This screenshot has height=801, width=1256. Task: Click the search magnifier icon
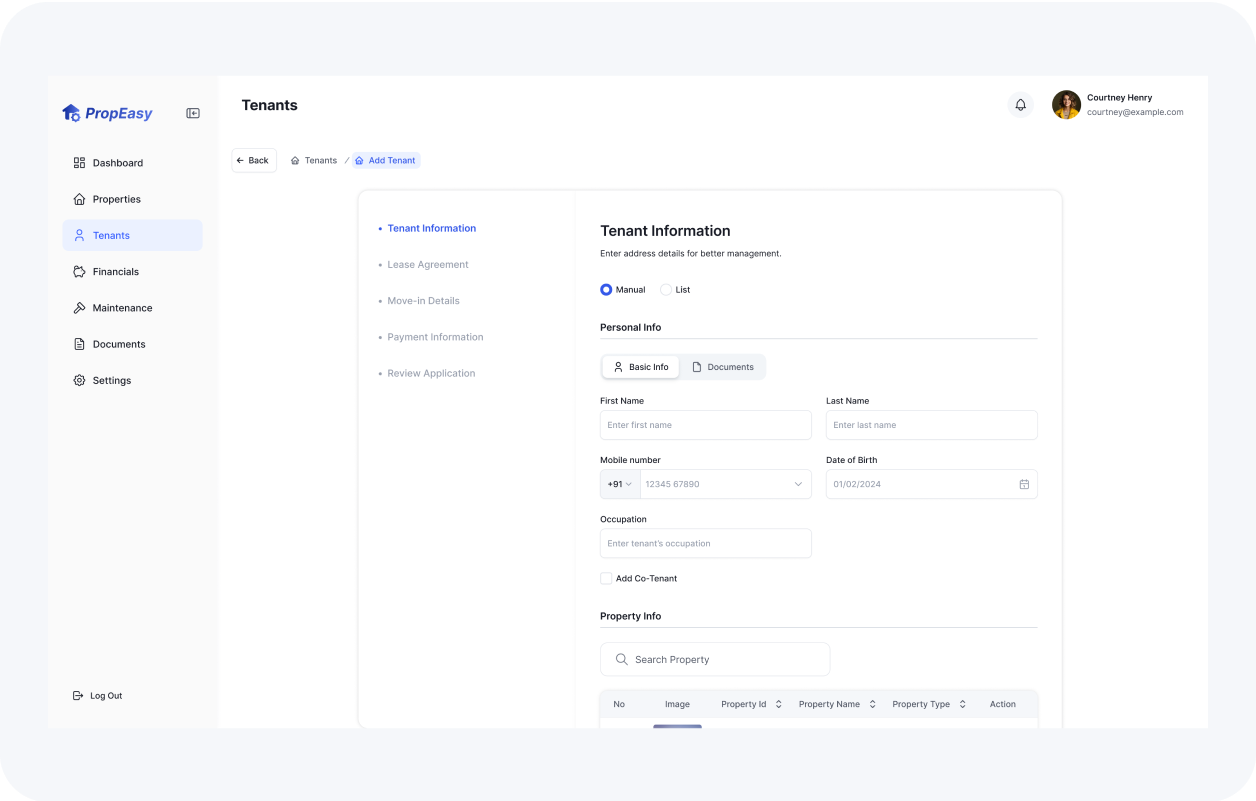click(x=622, y=659)
